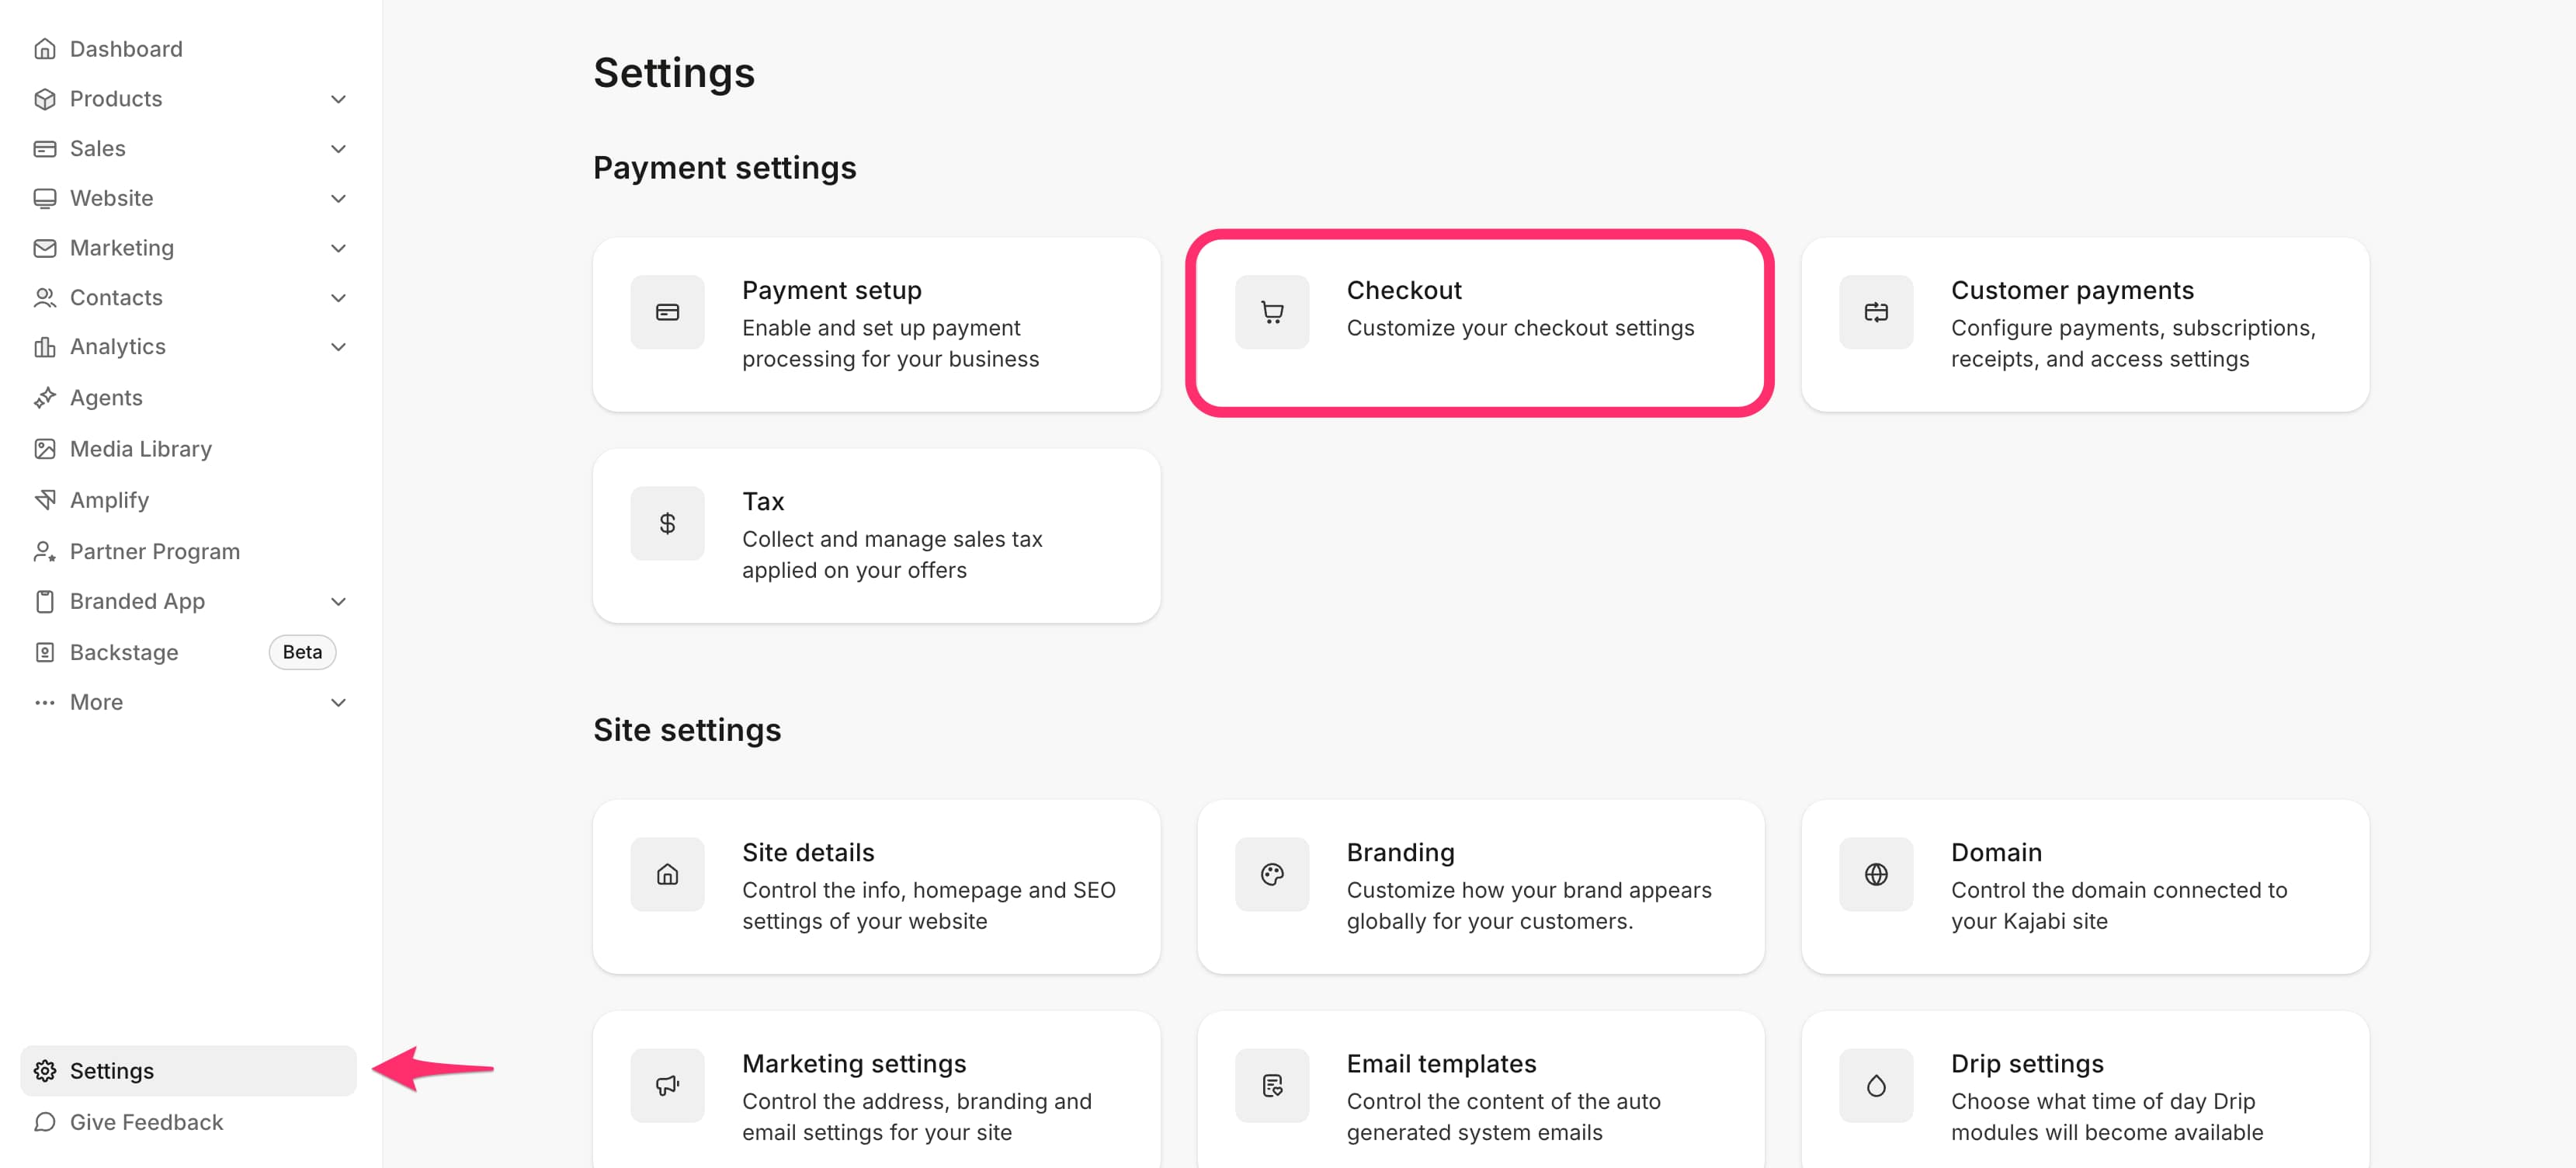Image resolution: width=2576 pixels, height=1168 pixels.
Task: Click the Drip settings droplet icon
Action: tap(1876, 1085)
